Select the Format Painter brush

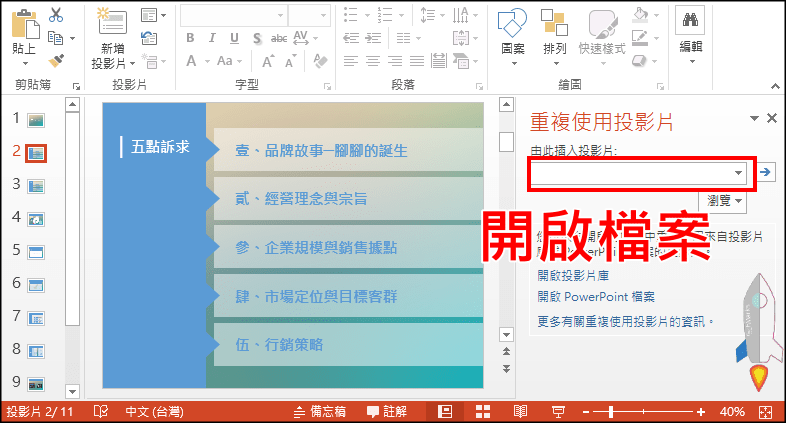click(x=56, y=61)
